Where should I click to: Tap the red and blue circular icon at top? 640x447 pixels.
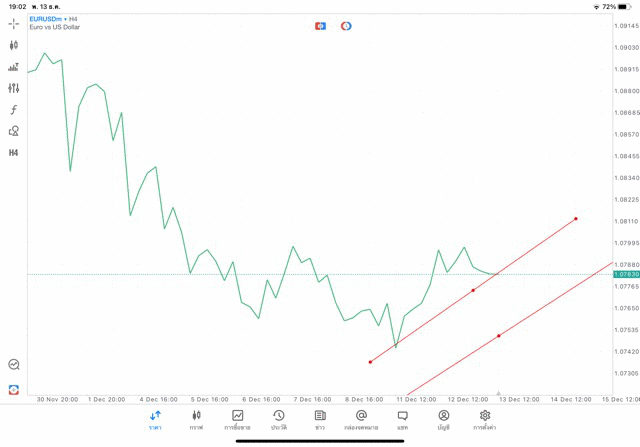pyautogui.click(x=346, y=26)
